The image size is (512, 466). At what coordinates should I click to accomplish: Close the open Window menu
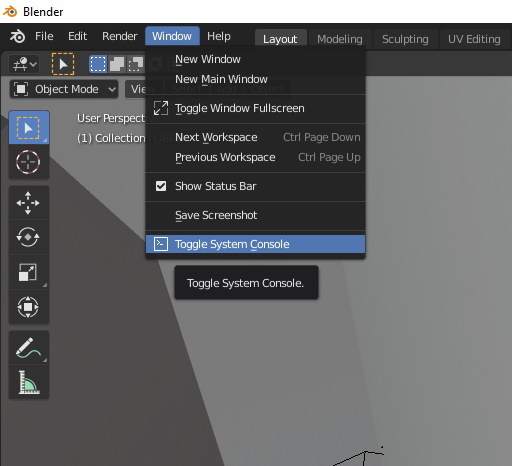(172, 36)
